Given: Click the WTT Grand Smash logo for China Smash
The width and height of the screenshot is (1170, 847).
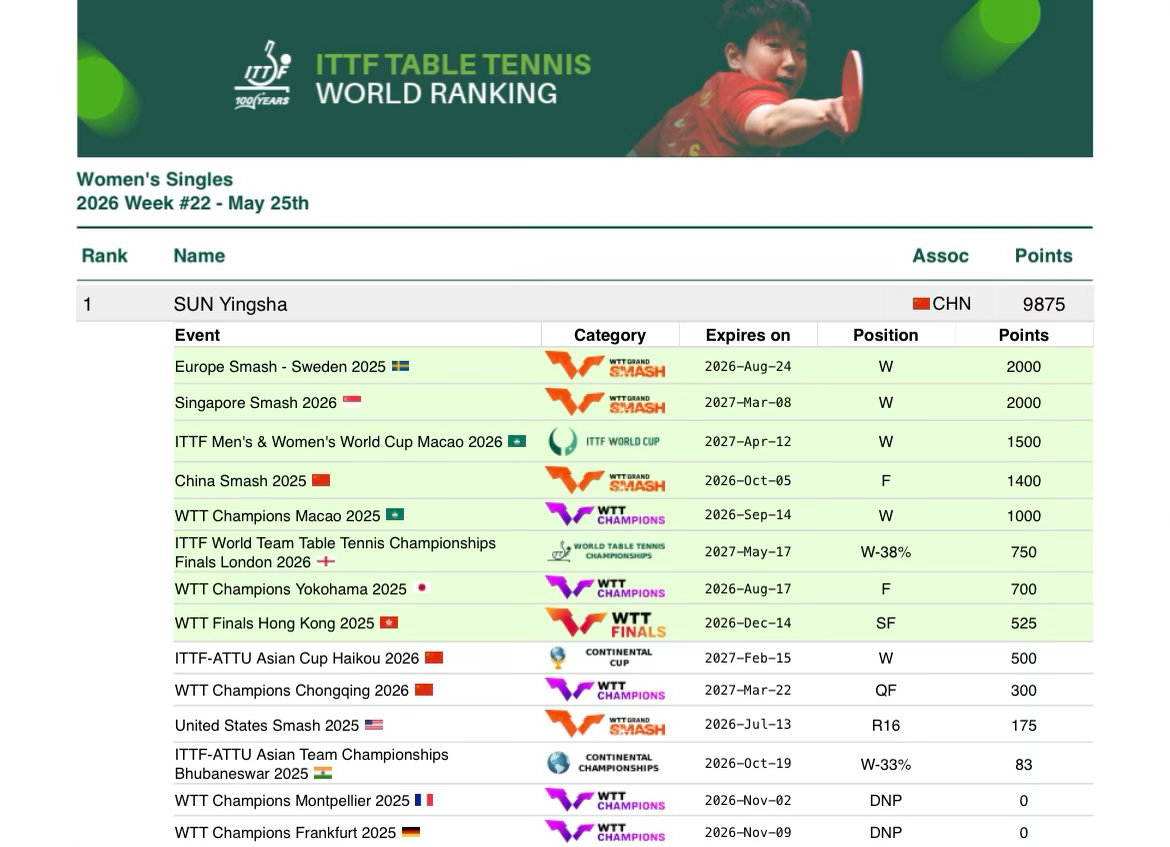Looking at the screenshot, I should coord(605,481).
